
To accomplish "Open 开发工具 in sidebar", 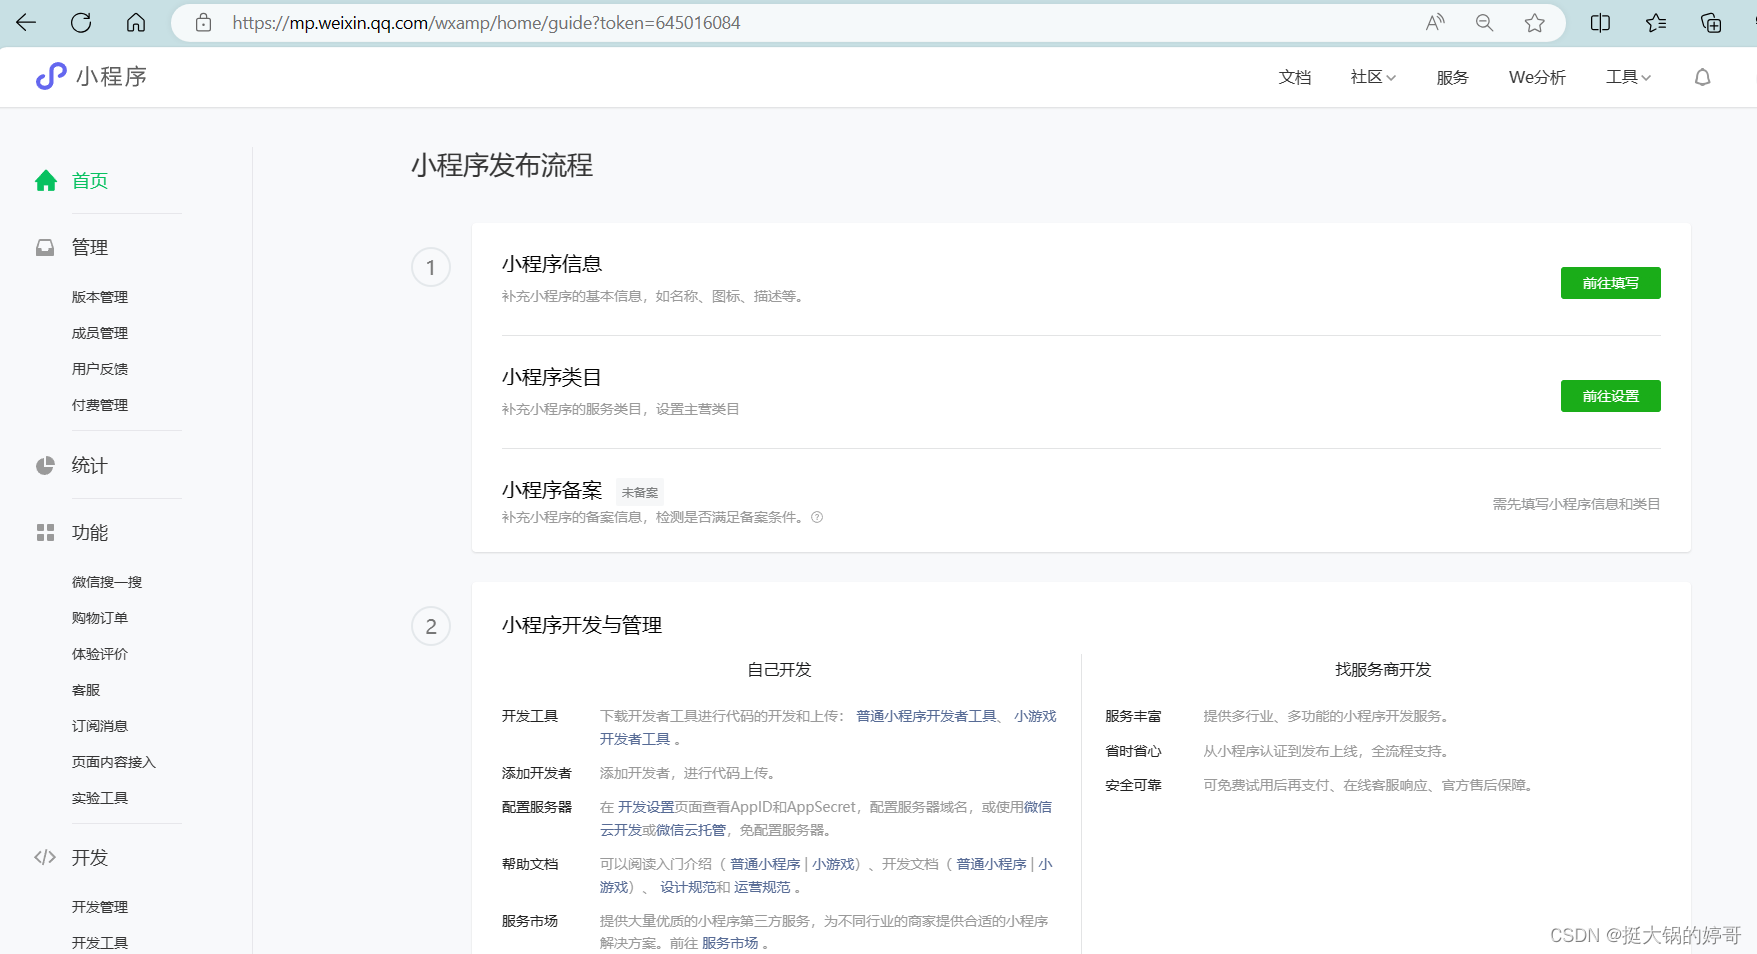I will (x=100, y=943).
